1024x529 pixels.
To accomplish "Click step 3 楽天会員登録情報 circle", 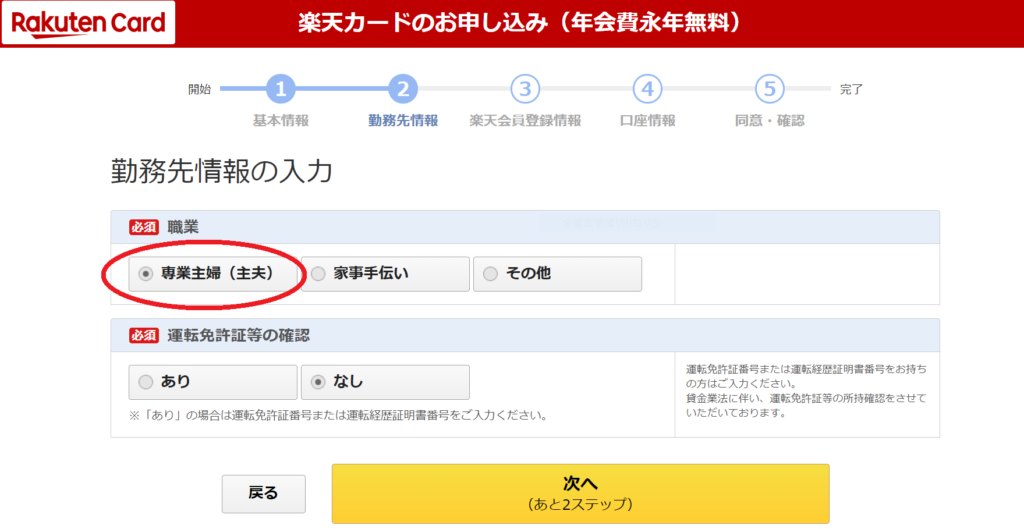I will tap(525, 89).
